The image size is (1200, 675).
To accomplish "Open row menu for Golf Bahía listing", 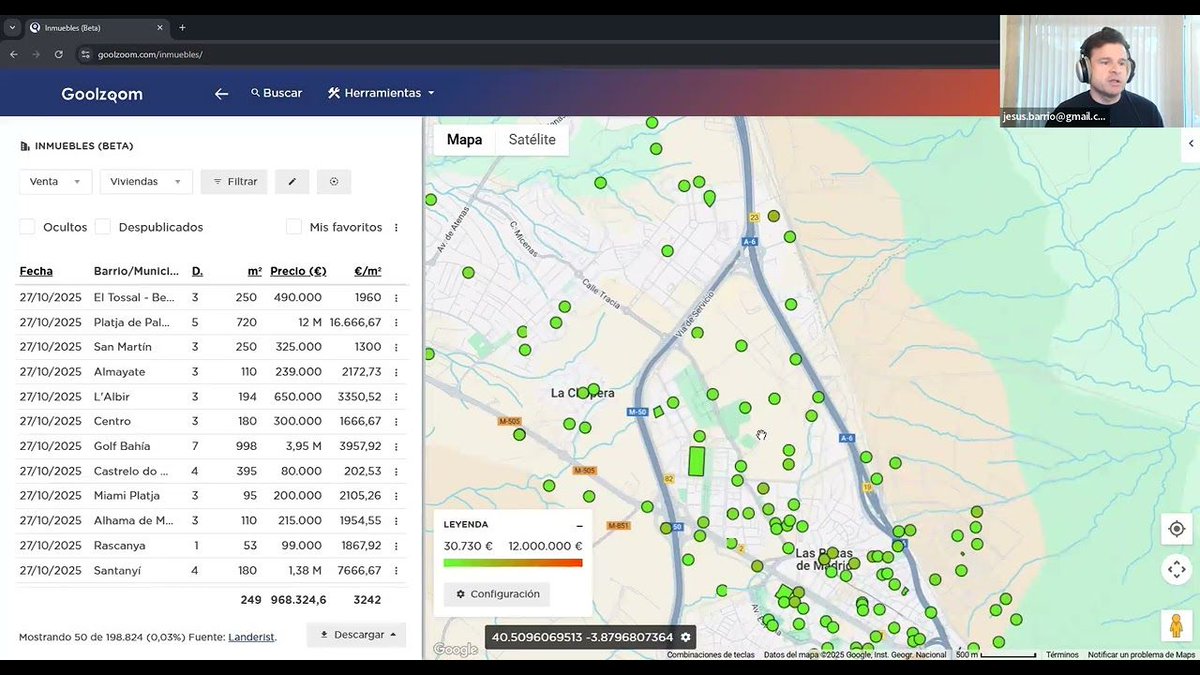I will point(396,446).
